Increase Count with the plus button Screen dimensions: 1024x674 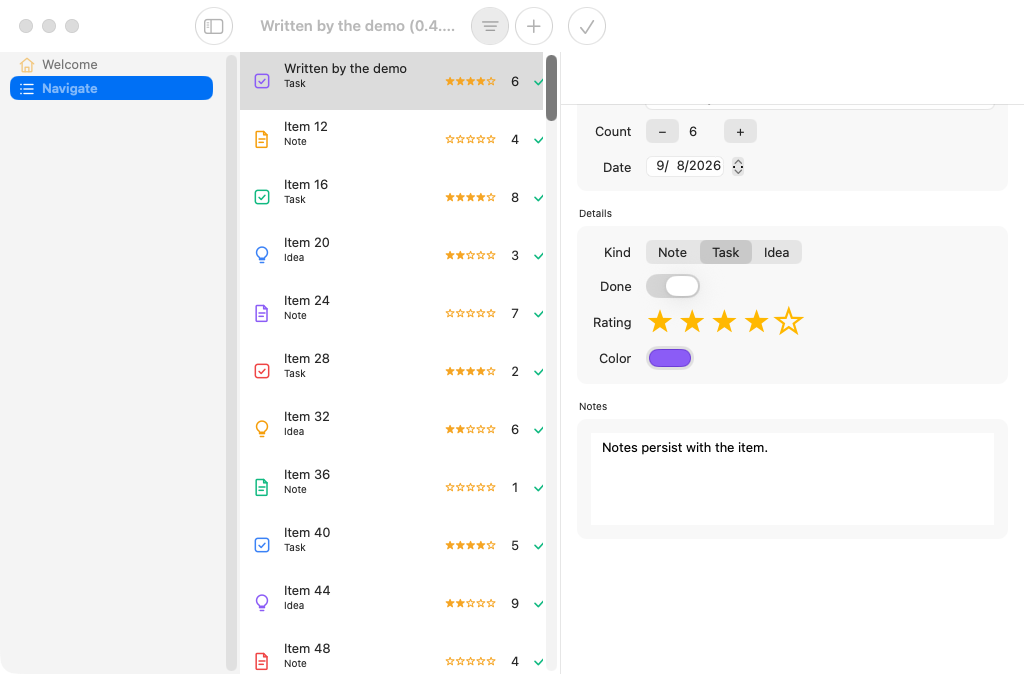[740, 131]
